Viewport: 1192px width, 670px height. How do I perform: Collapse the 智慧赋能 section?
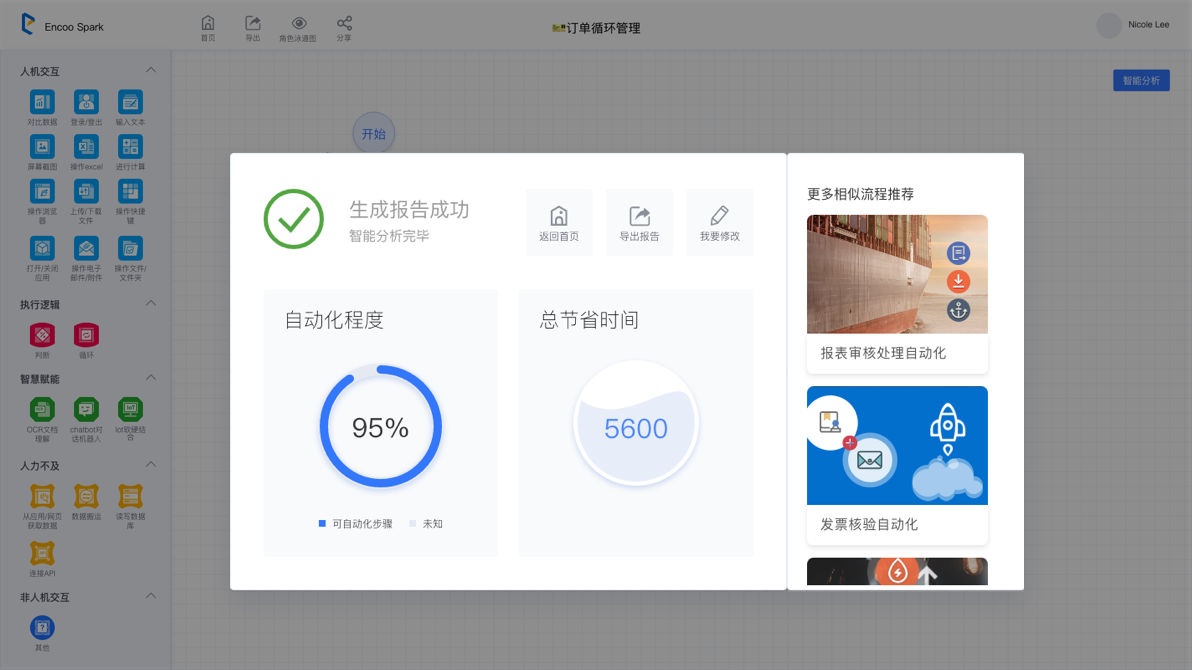click(x=151, y=378)
